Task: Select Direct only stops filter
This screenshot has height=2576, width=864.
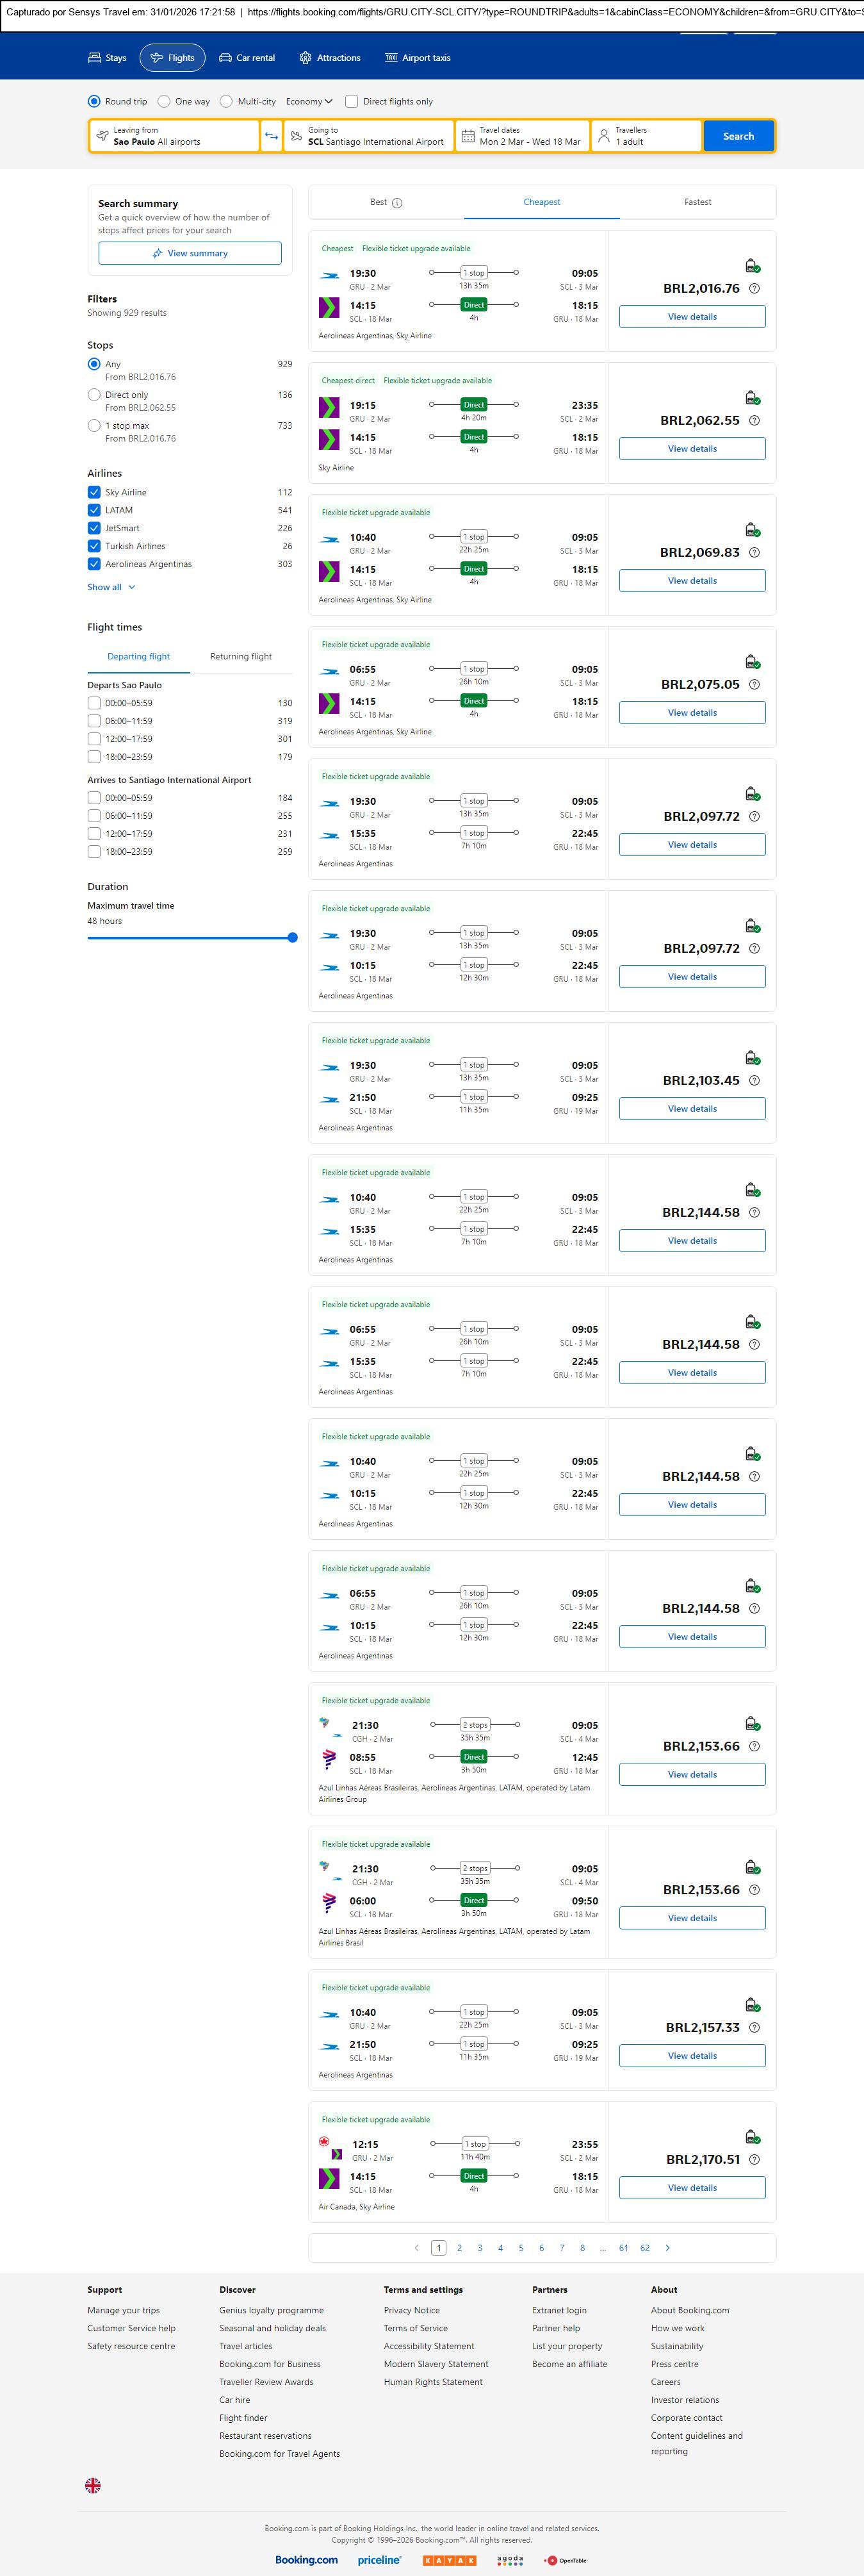Action: click(94, 395)
